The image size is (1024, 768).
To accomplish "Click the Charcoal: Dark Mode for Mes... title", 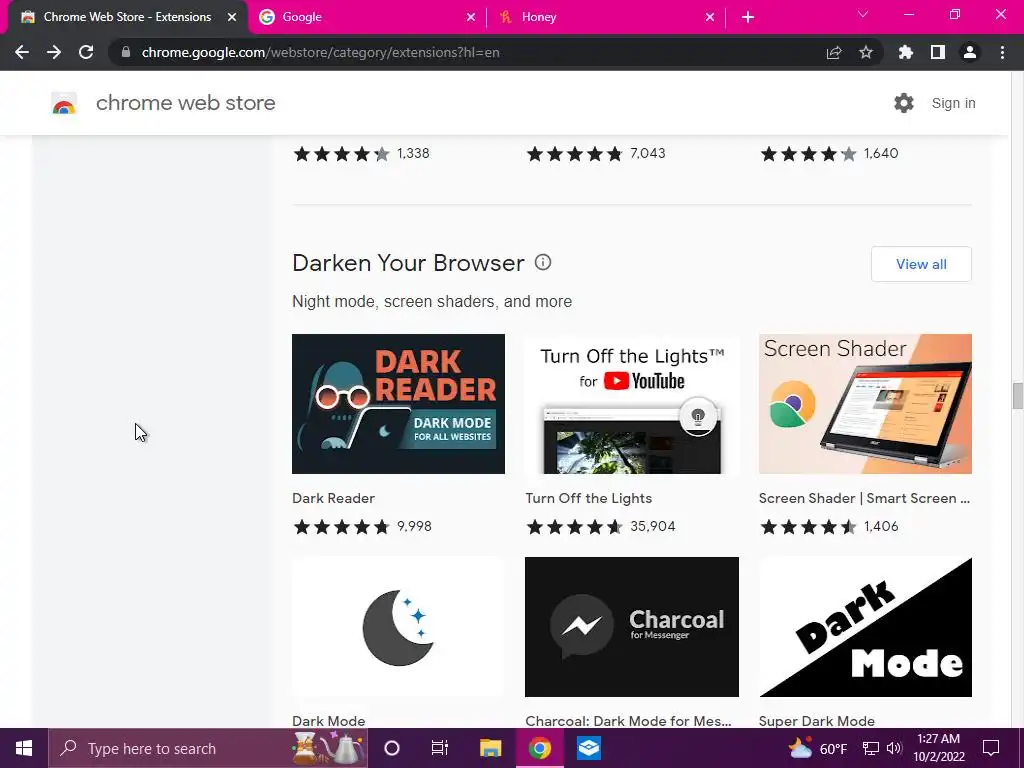I will click(x=628, y=721).
